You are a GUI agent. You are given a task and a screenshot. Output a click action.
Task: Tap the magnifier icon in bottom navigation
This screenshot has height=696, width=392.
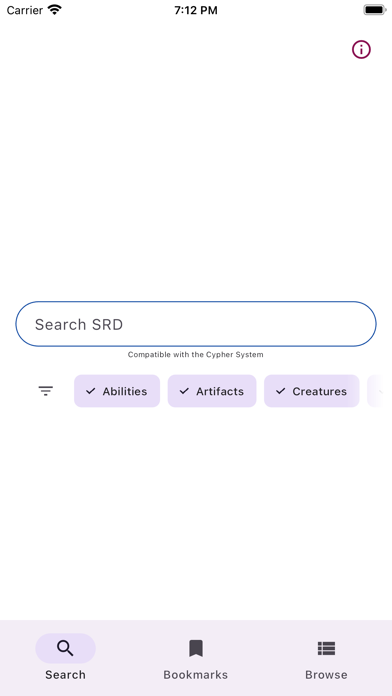click(x=65, y=649)
